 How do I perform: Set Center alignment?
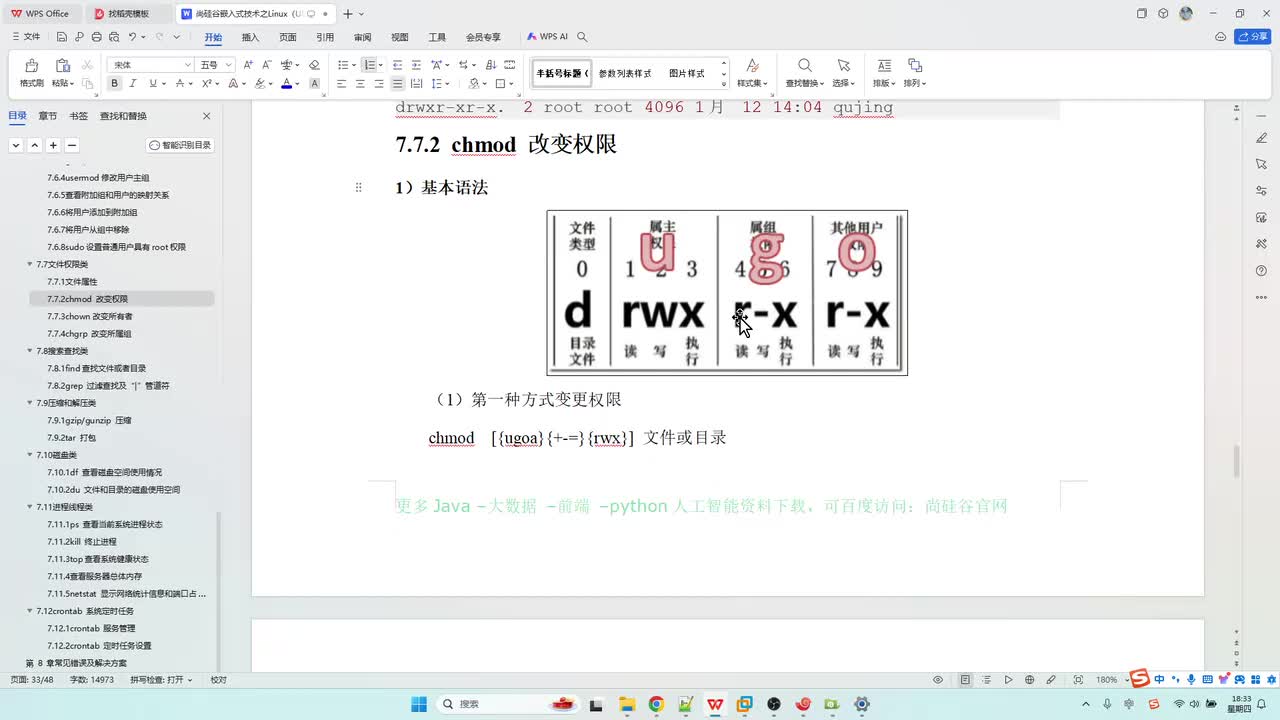tap(360, 84)
